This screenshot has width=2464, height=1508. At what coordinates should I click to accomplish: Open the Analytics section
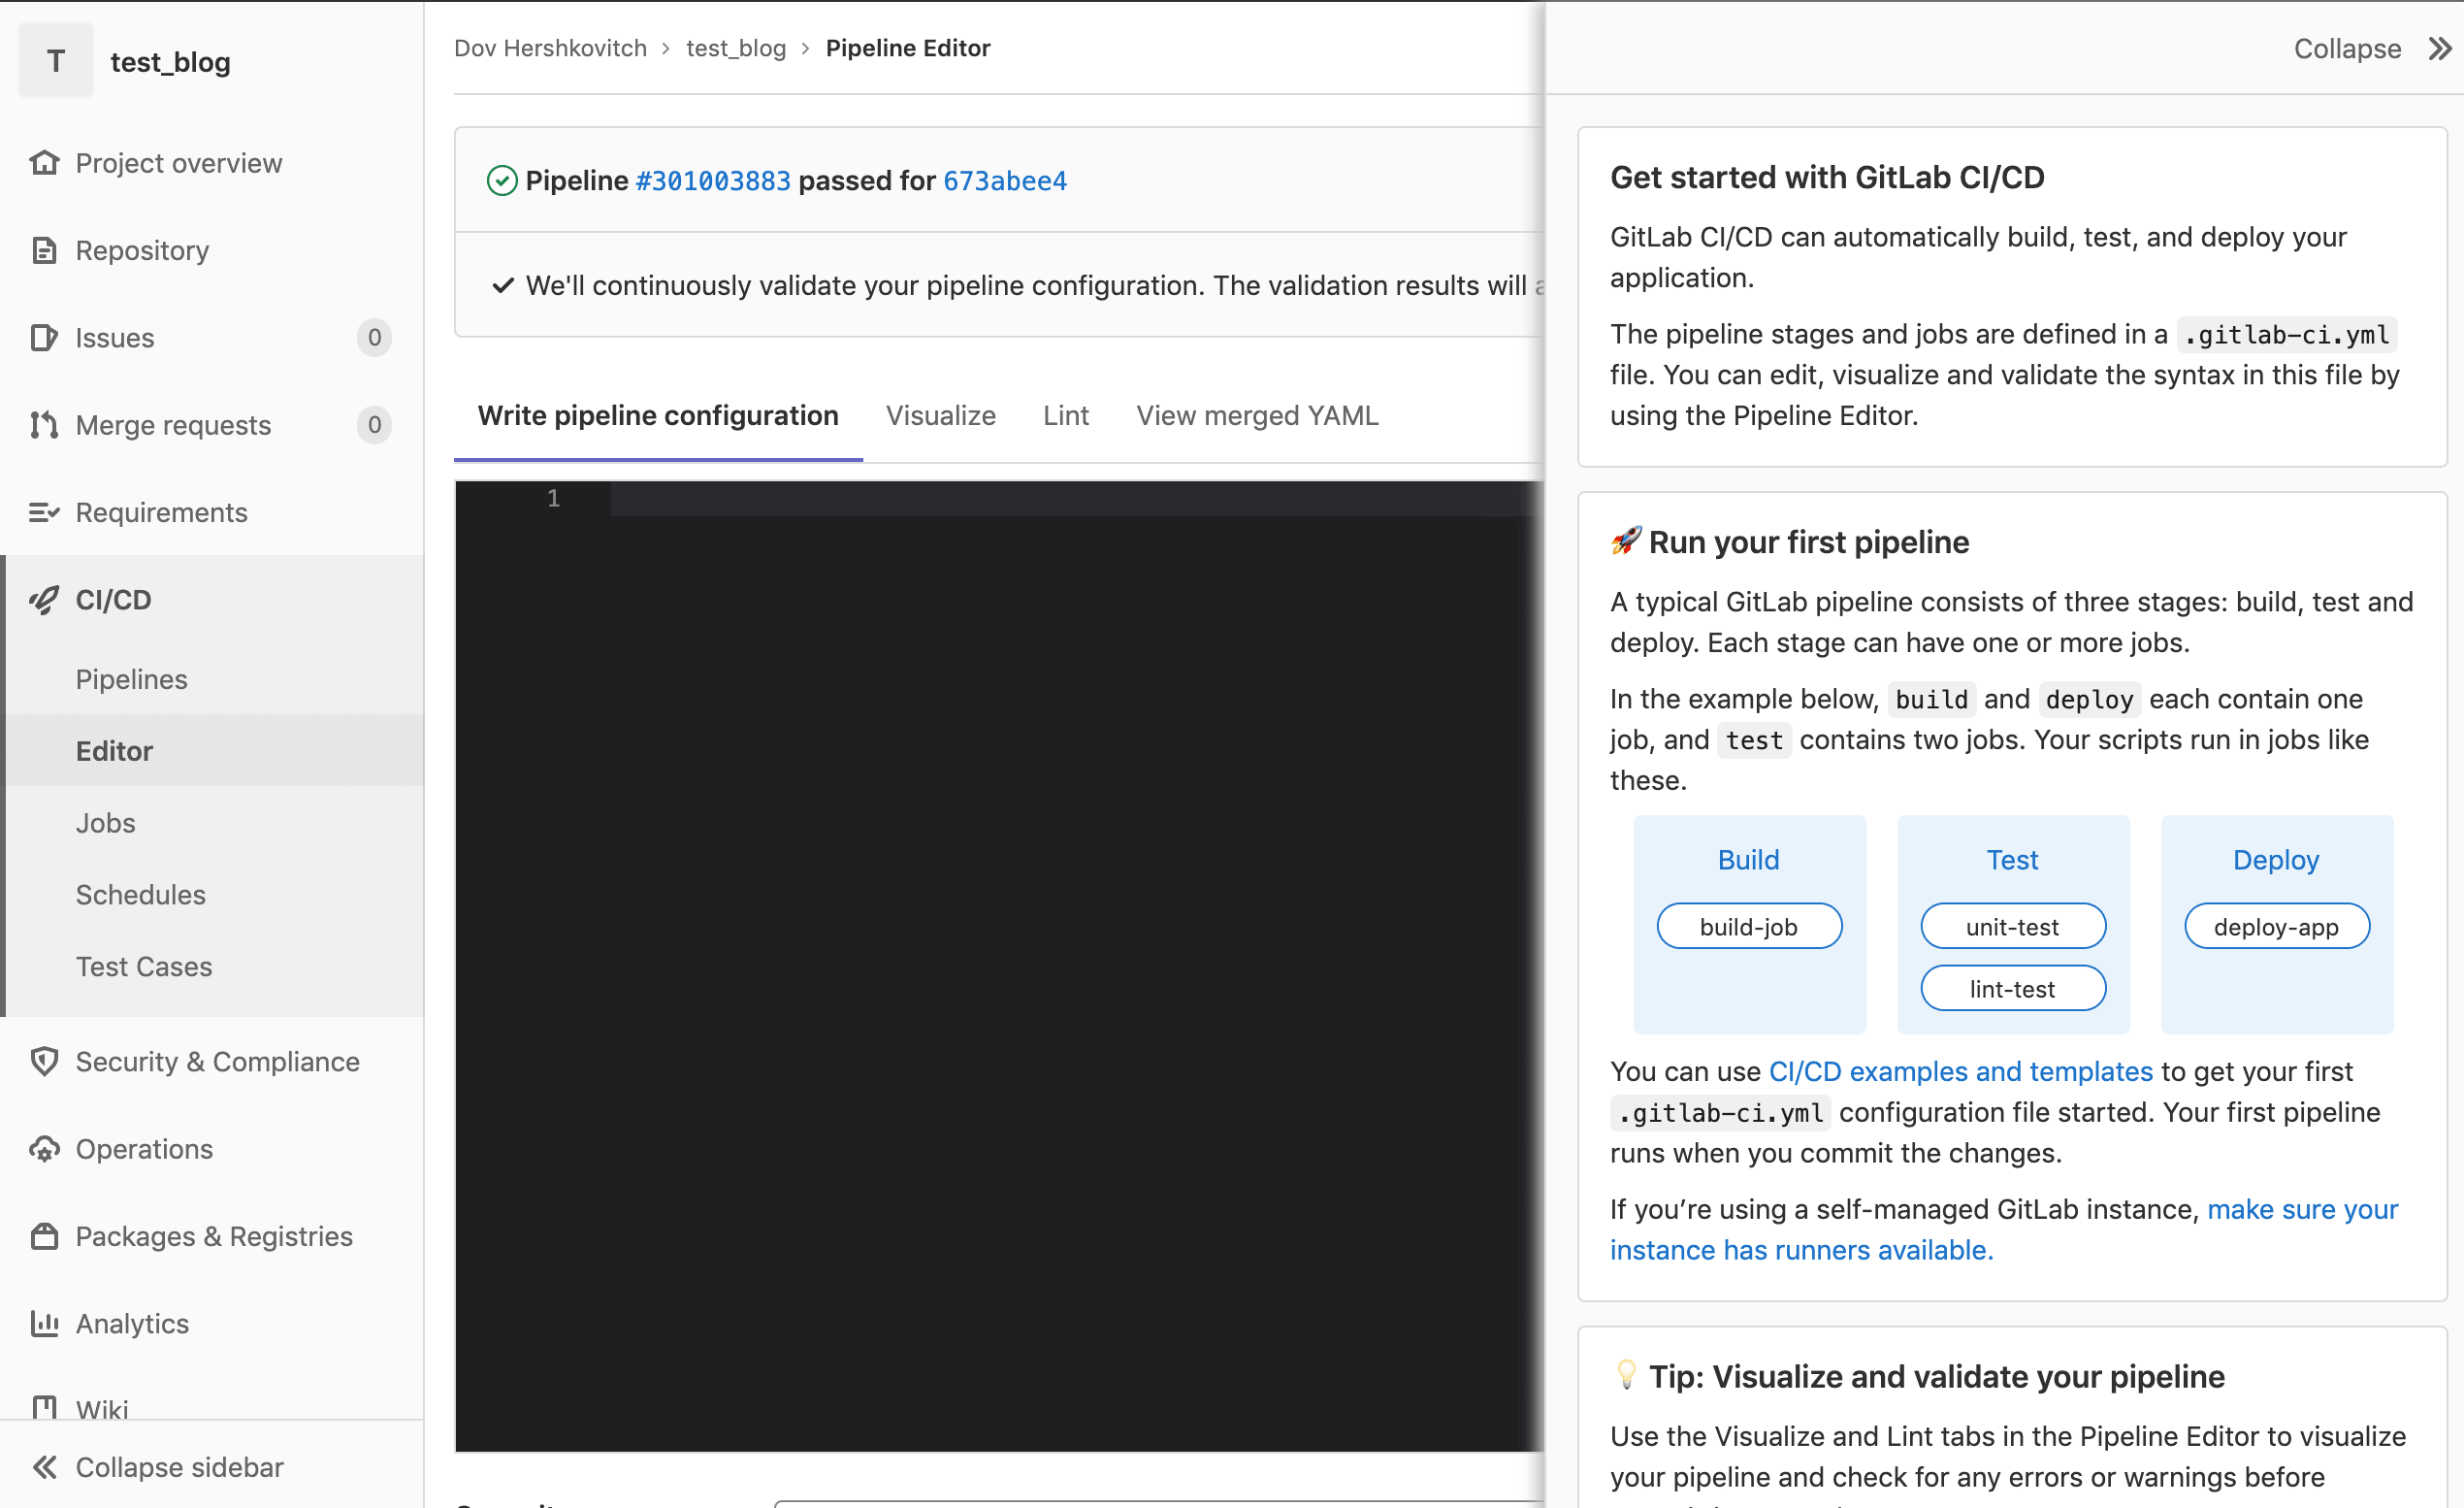tap(131, 1323)
